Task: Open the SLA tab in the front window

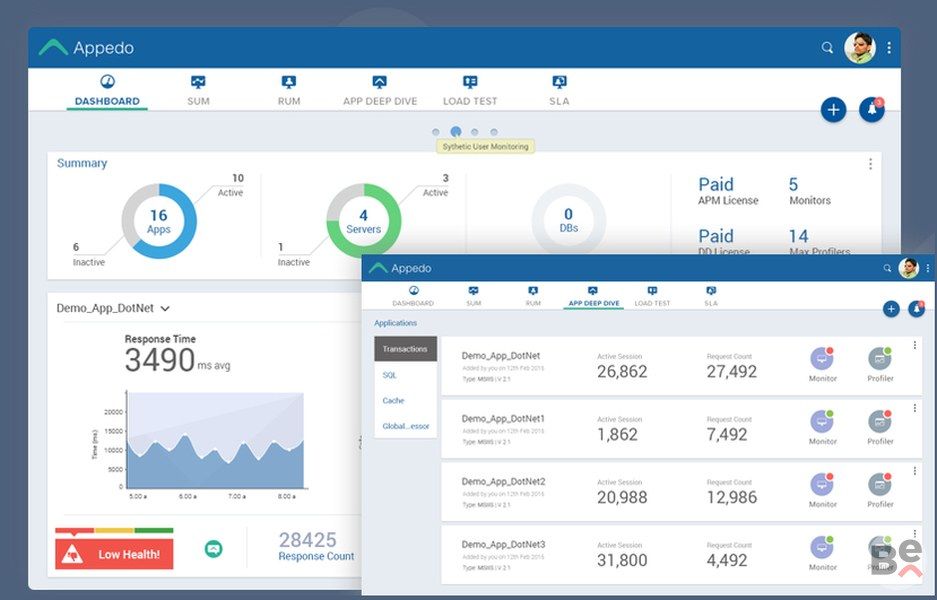Action: pos(711,296)
